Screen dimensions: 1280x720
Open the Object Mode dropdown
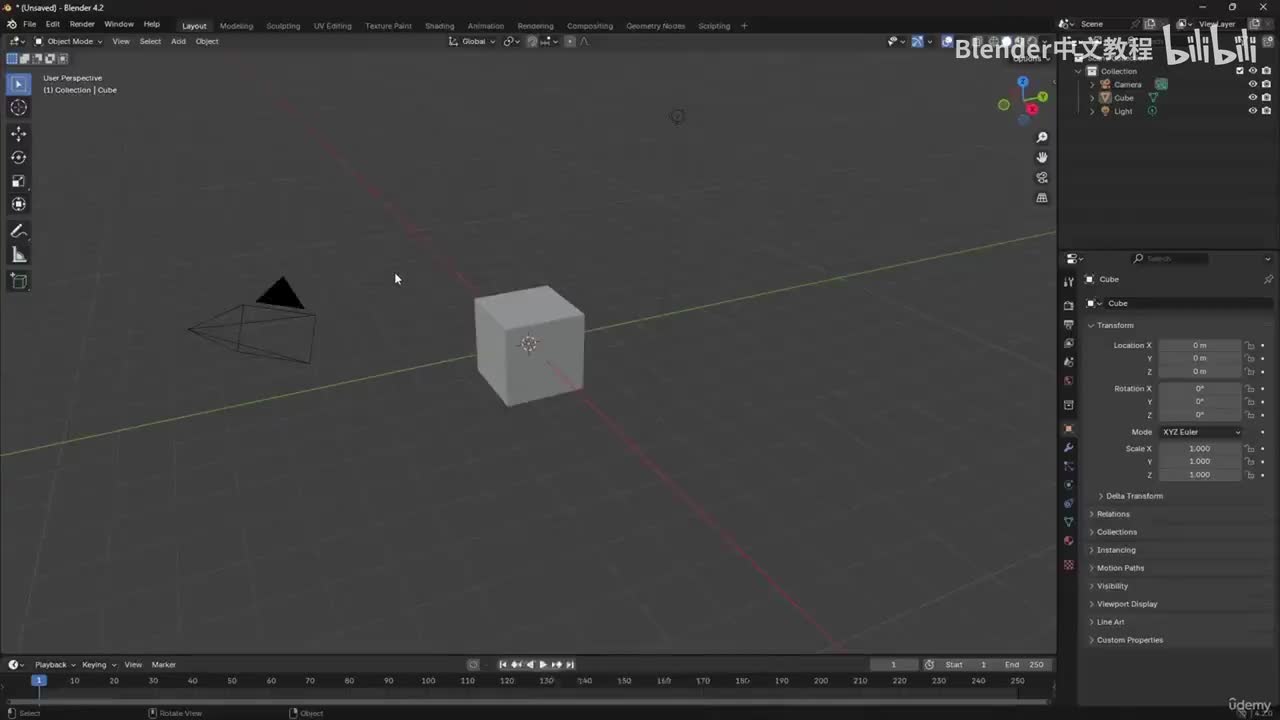coord(68,41)
